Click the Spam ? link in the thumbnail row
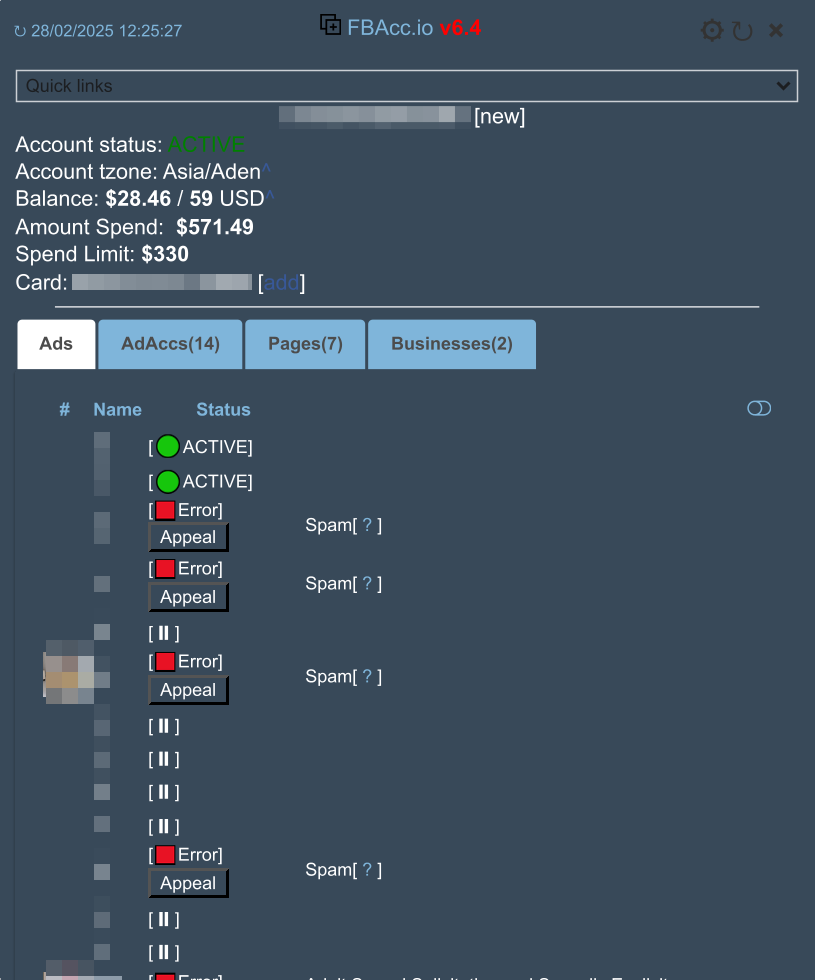815x980 pixels. pyautogui.click(x=368, y=676)
